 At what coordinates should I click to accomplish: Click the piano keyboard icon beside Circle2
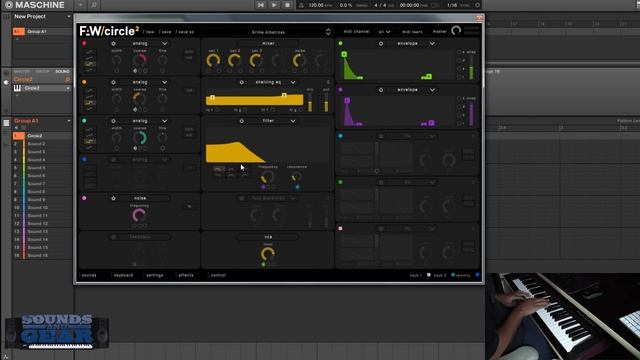17,88
